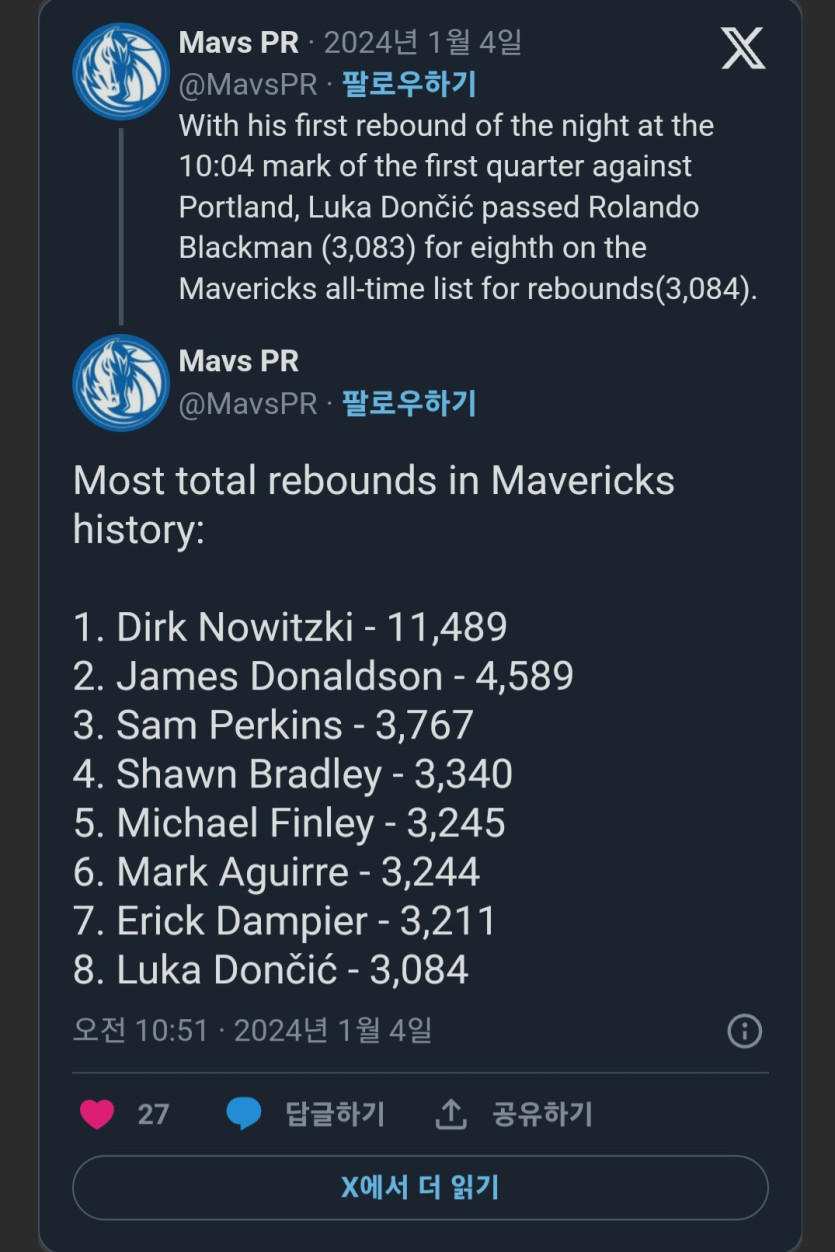
Task: Like the tweet with the heart icon
Action: [97, 1114]
